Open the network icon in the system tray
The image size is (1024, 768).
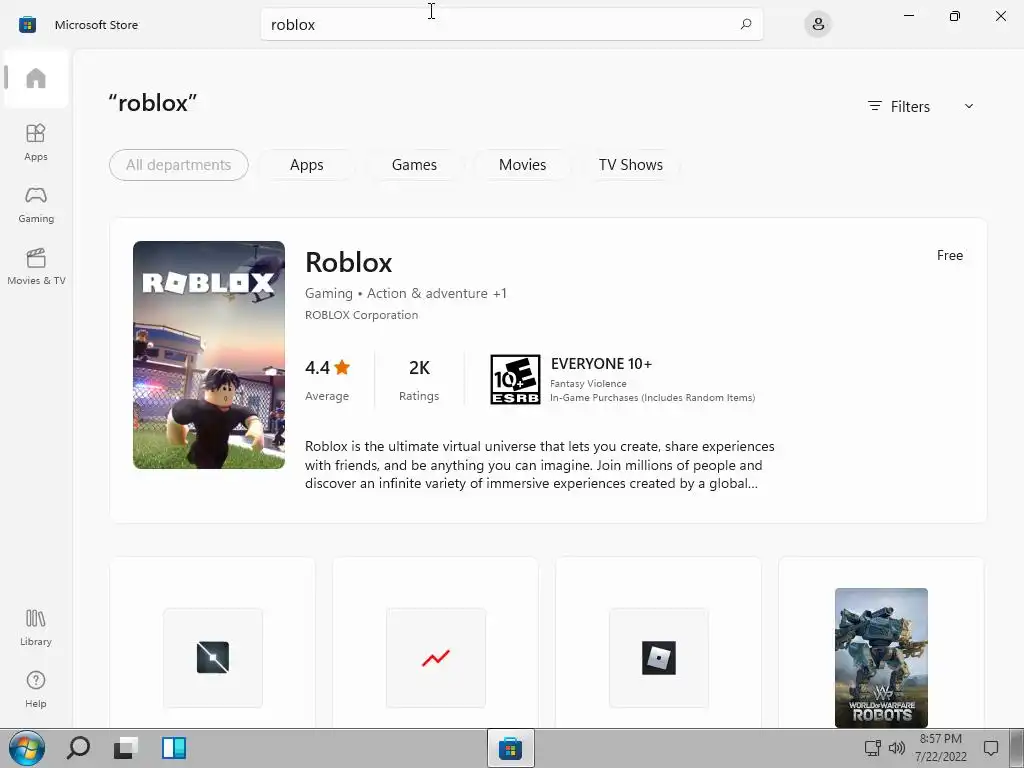click(872, 748)
